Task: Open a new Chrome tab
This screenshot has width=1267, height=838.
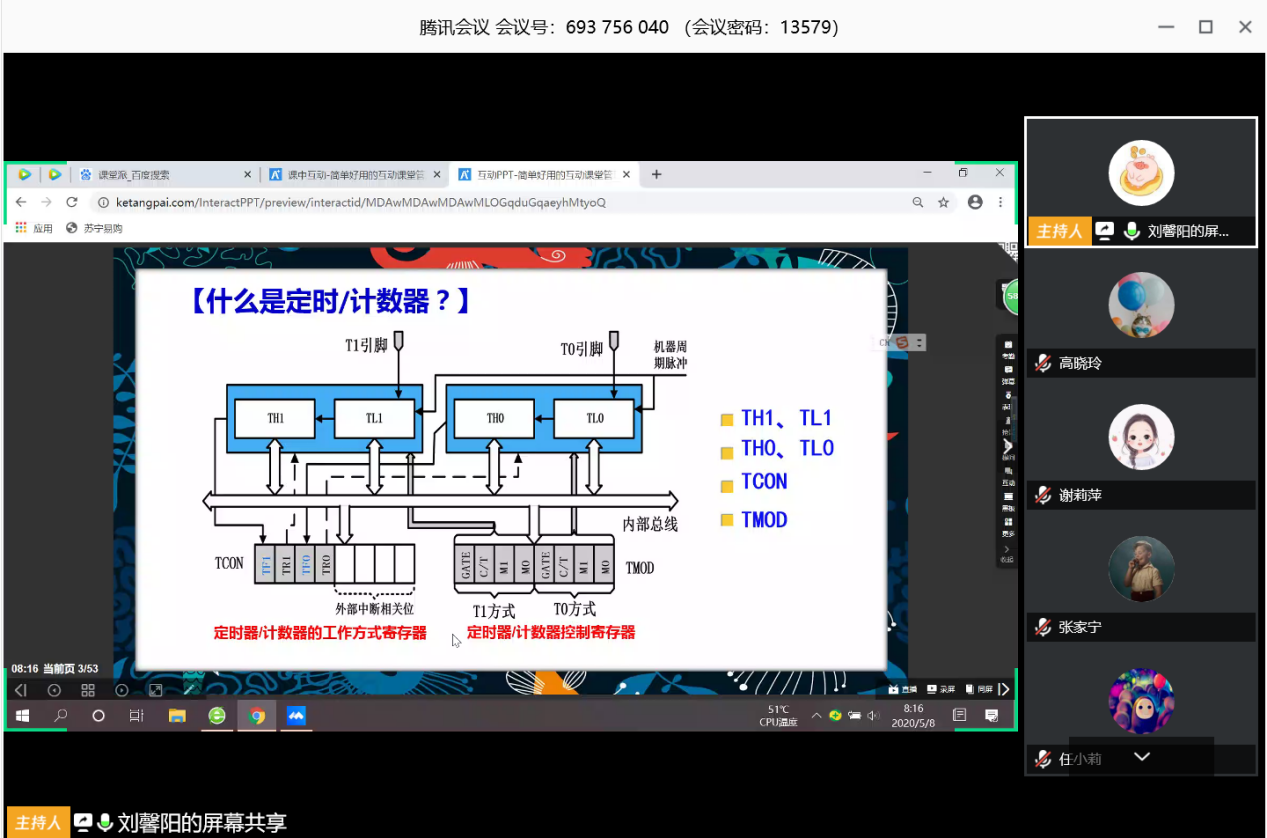Action: tap(657, 174)
